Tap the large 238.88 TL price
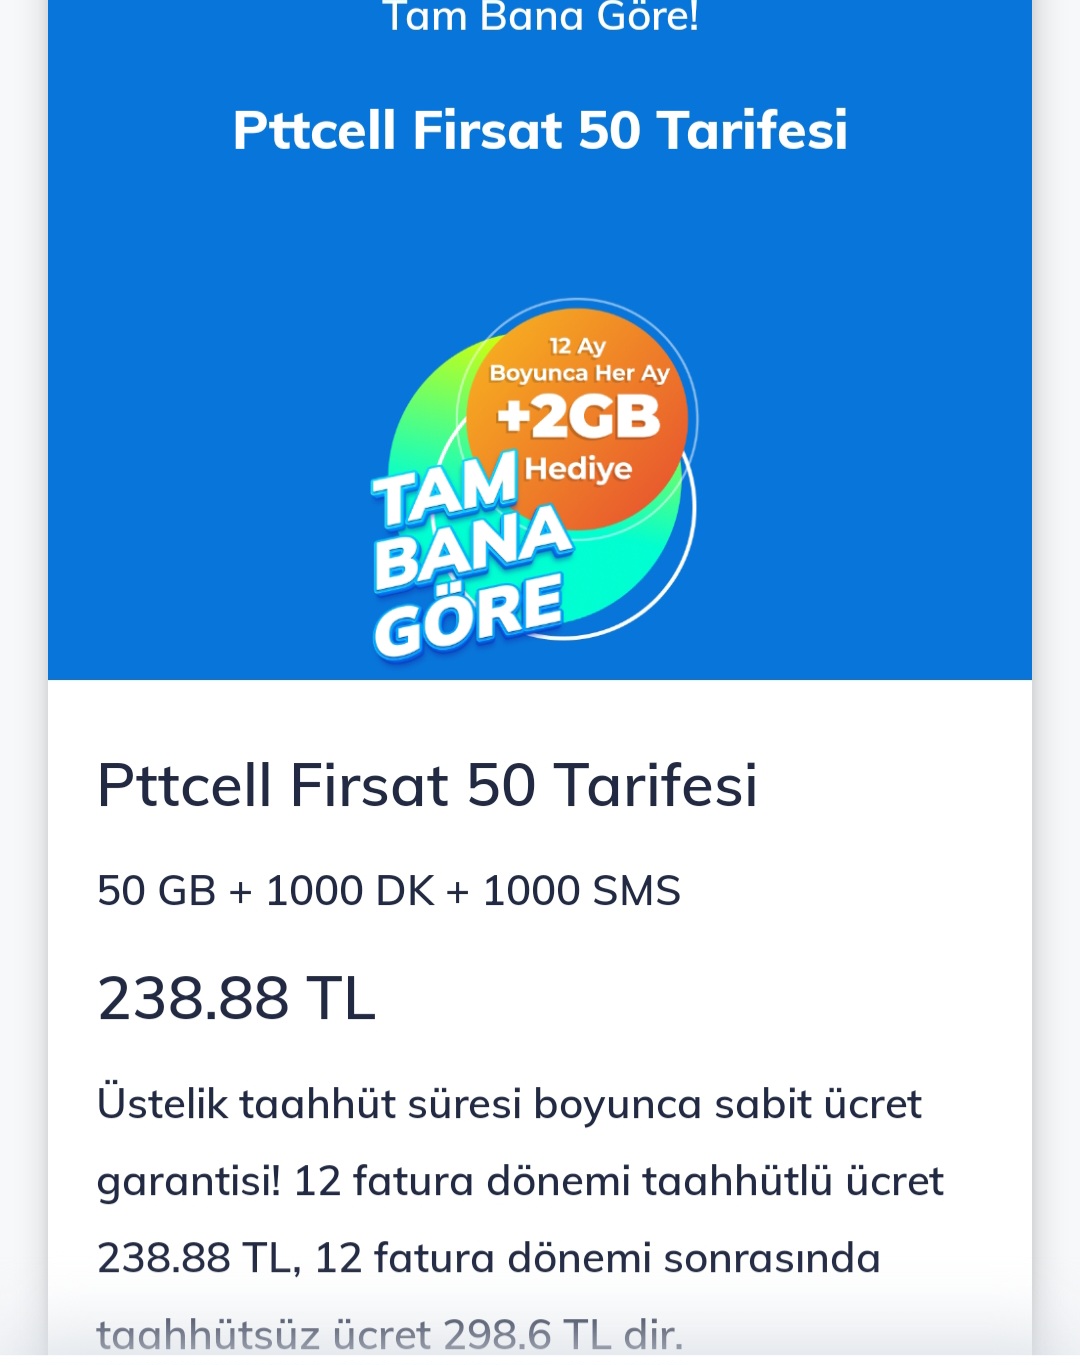1080x1365 pixels. (x=236, y=998)
